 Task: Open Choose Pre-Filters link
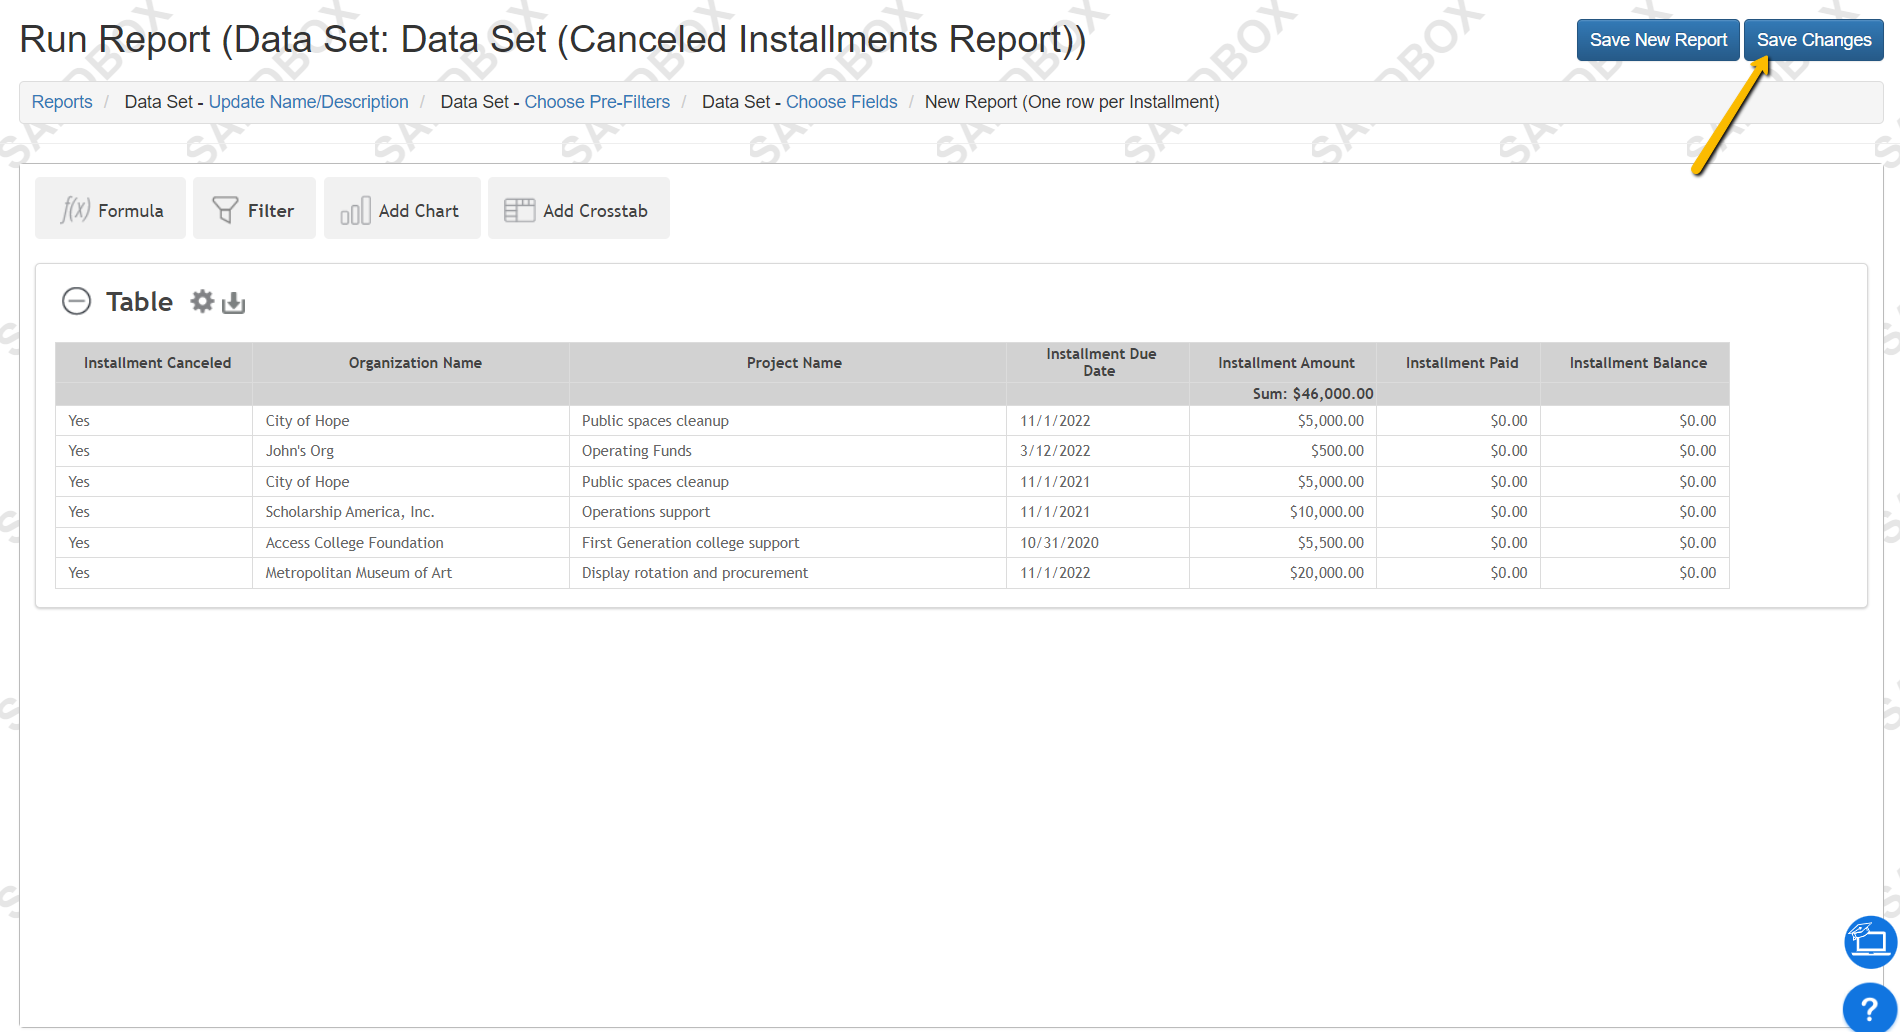click(x=597, y=102)
